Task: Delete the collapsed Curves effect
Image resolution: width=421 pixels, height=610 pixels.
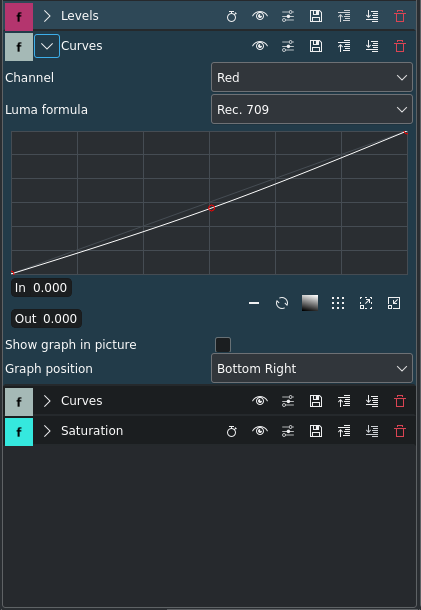Action: (x=400, y=401)
